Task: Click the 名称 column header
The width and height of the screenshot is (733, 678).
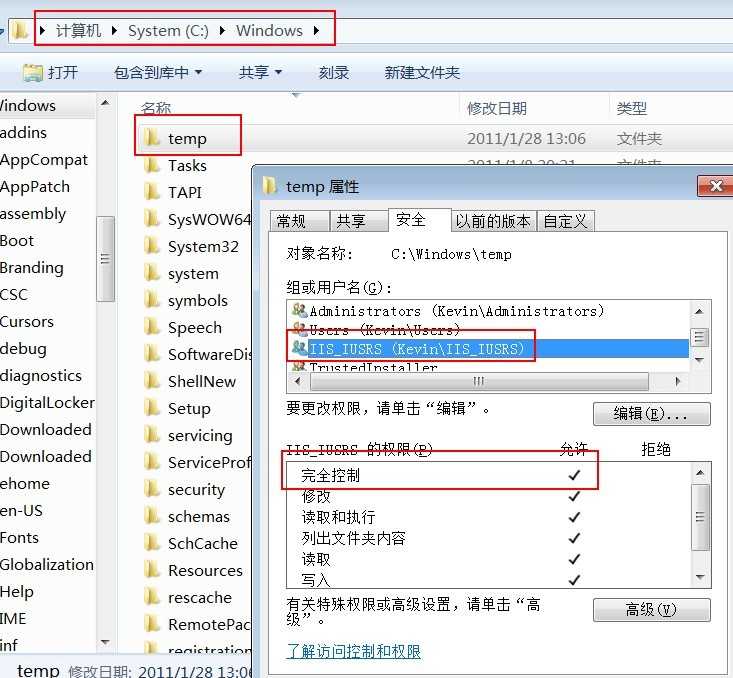Action: click(x=156, y=108)
